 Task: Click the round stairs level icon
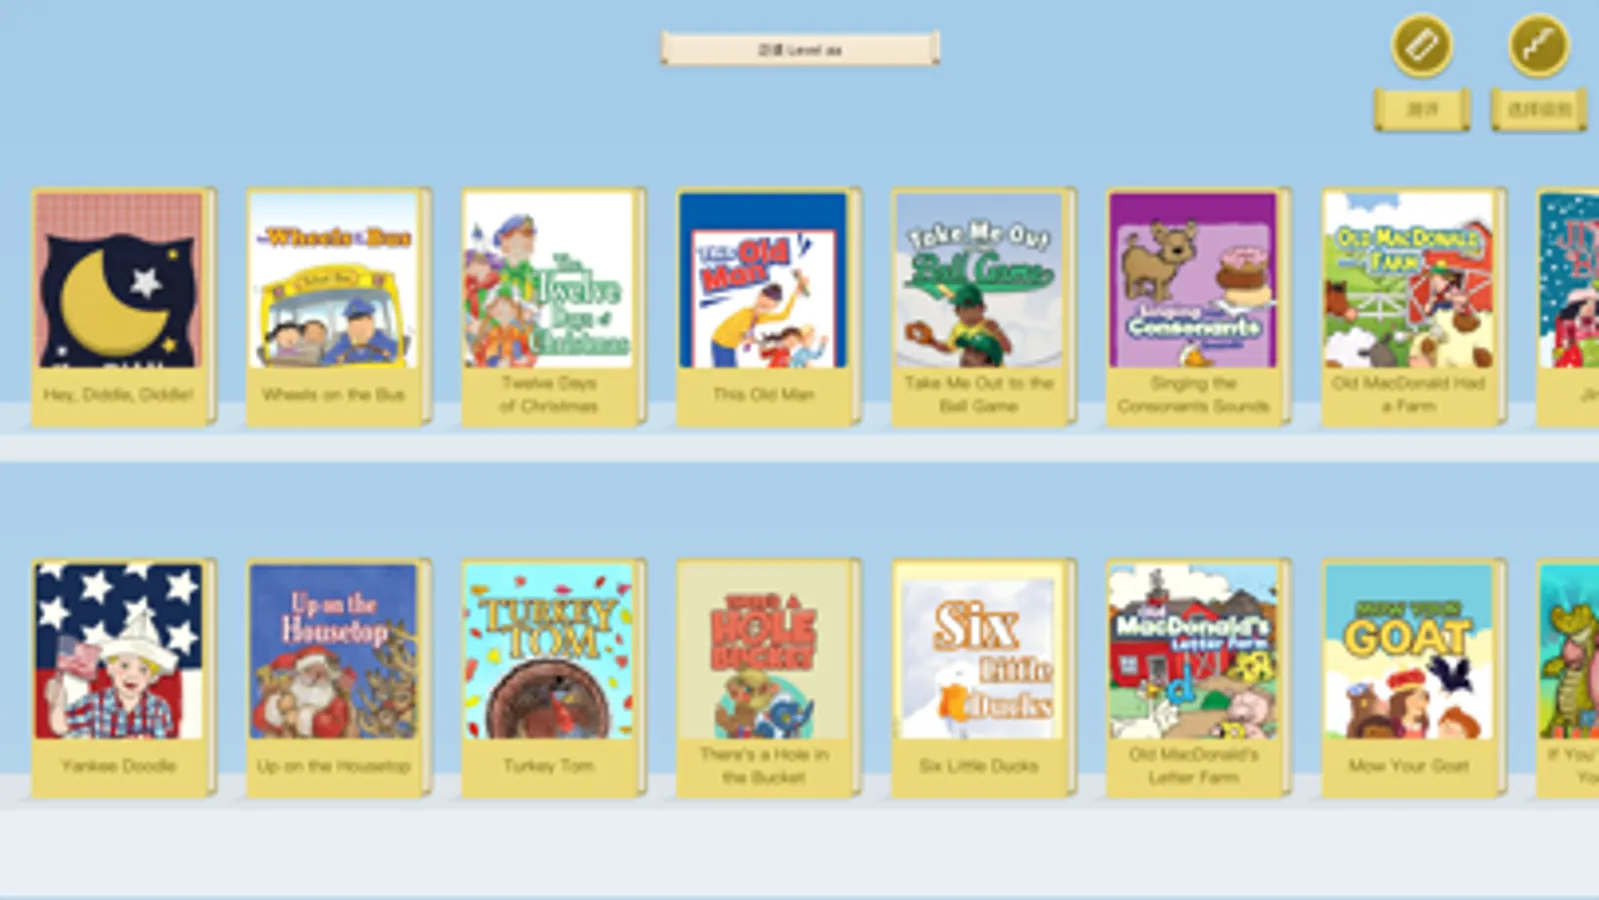(x=1538, y=45)
